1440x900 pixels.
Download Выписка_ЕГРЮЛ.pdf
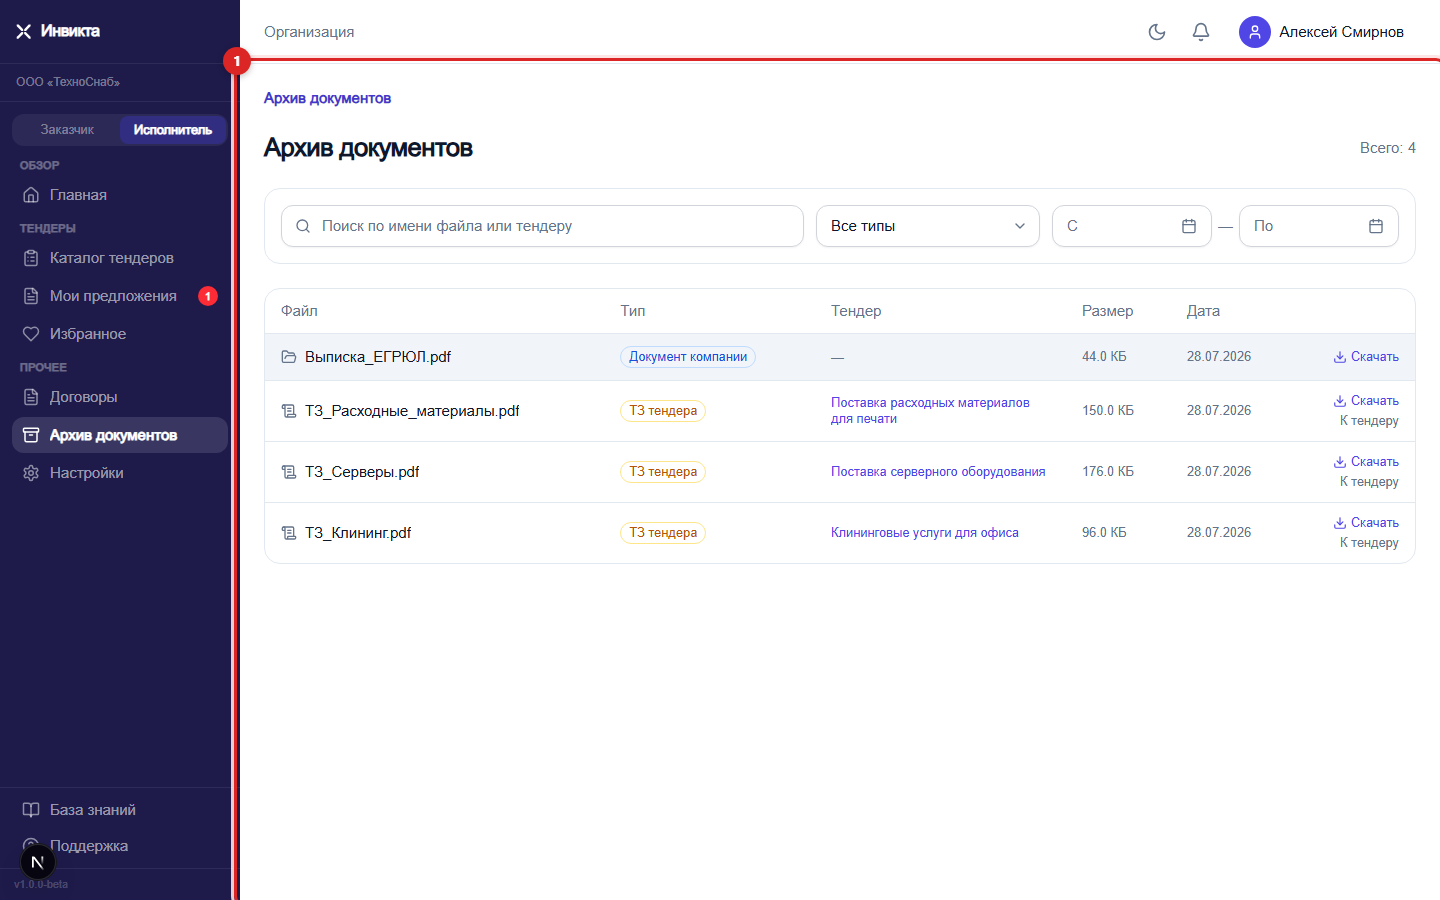1366,357
